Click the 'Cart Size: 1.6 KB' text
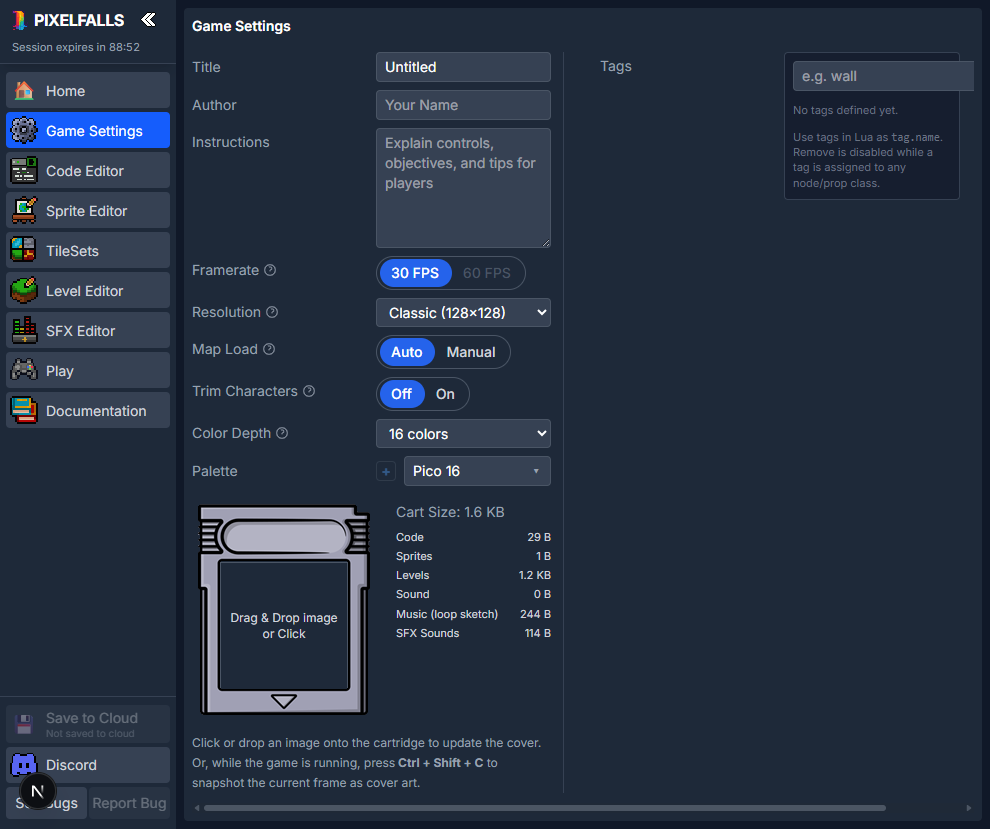The image size is (990, 829). (x=450, y=512)
